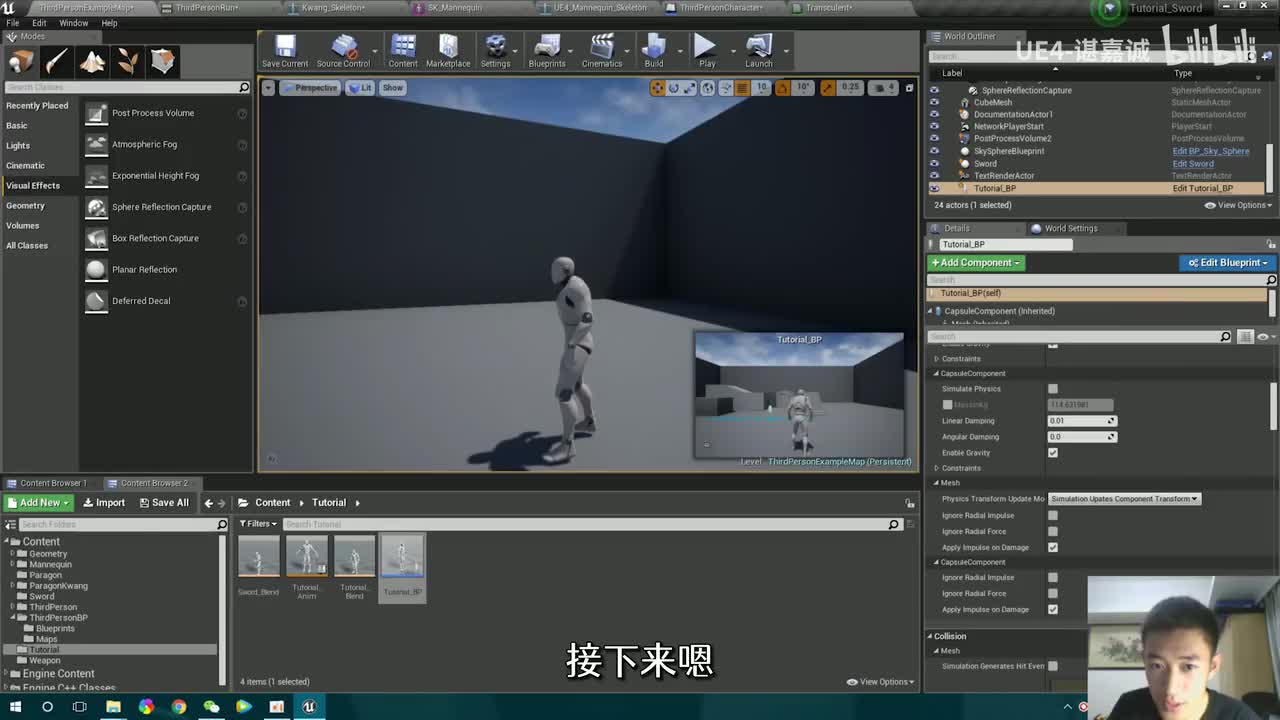Enable the Simulate Physics checkbox
1280x720 pixels.
click(1053, 389)
